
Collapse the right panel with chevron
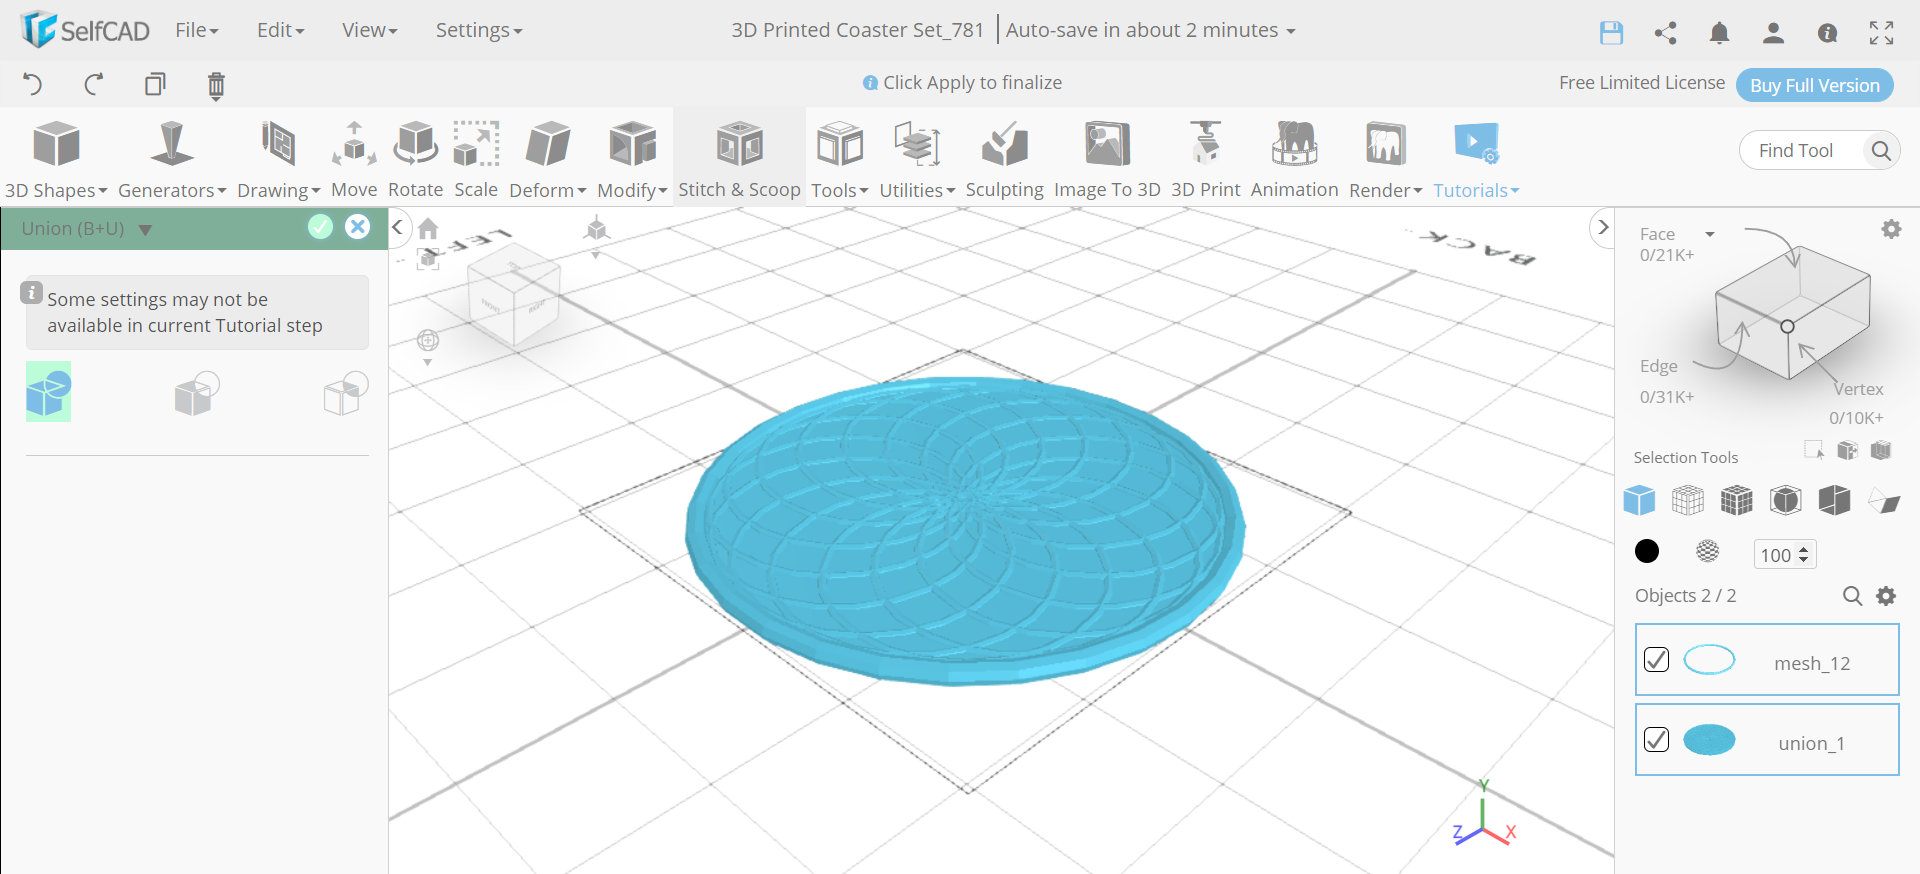(1603, 227)
